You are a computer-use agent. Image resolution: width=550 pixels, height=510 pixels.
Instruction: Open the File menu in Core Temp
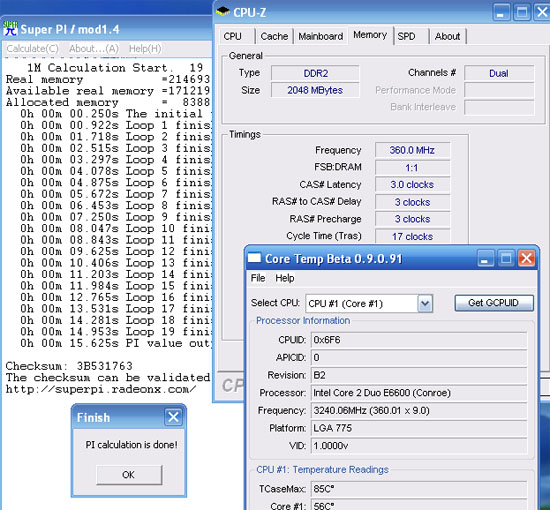pos(258,278)
